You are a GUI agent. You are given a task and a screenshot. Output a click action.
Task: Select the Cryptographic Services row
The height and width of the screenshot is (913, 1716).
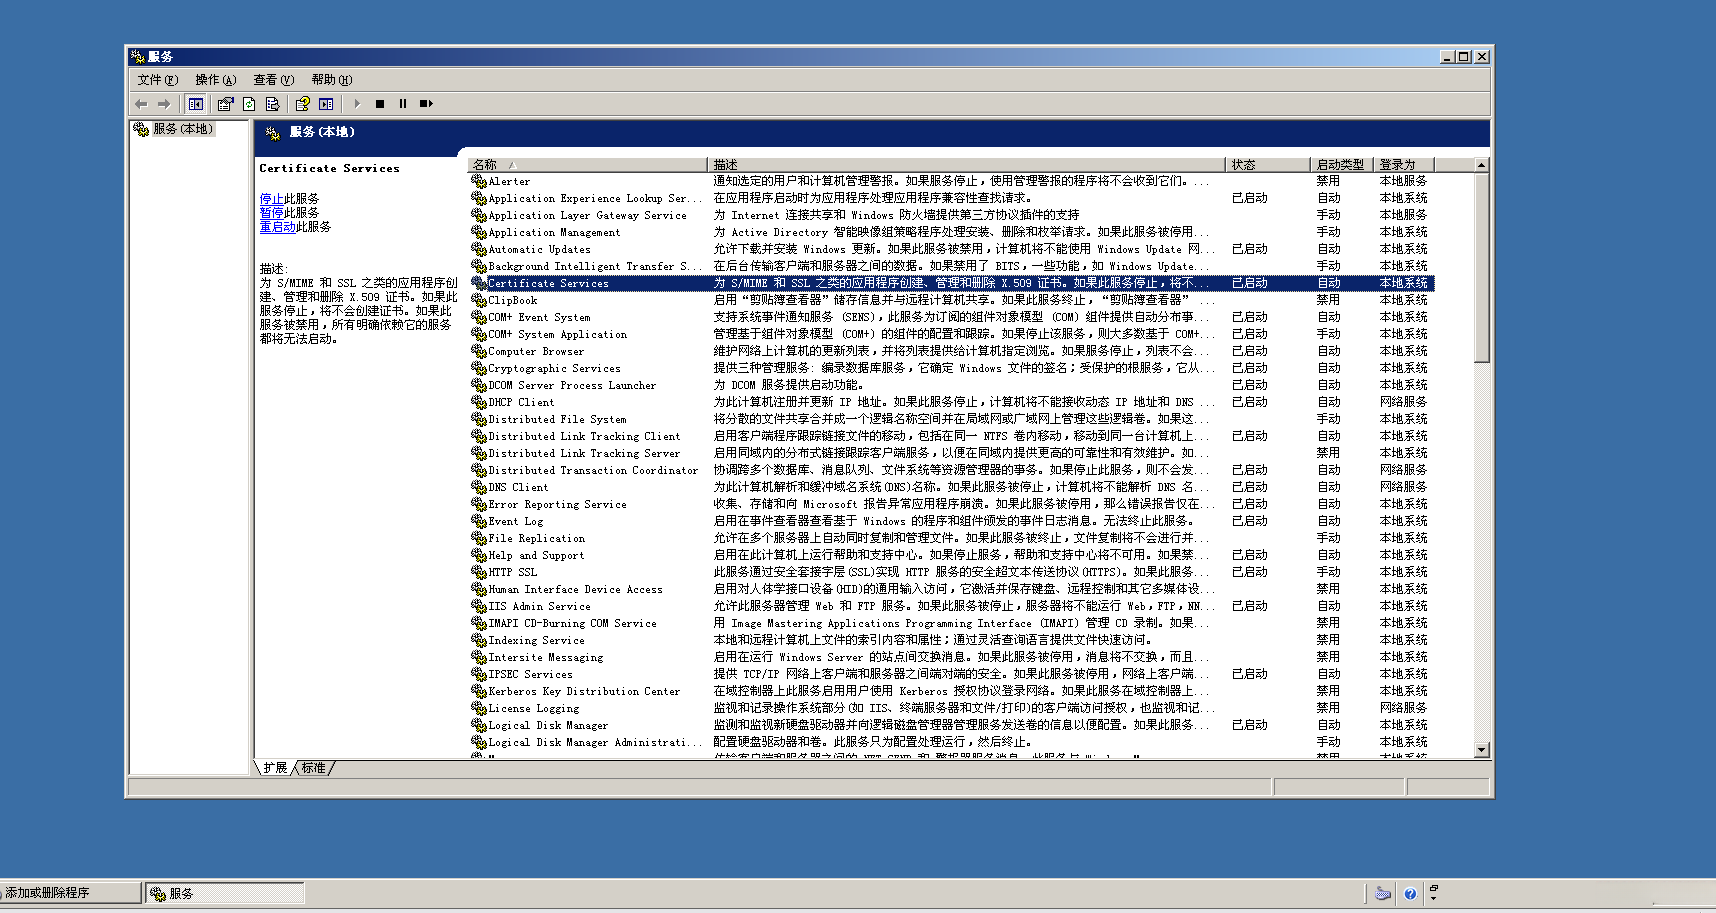952,368
